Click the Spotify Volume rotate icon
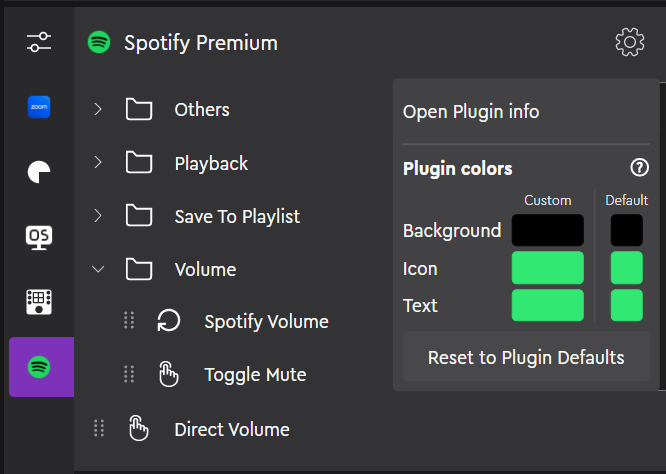The image size is (666, 474). click(169, 321)
